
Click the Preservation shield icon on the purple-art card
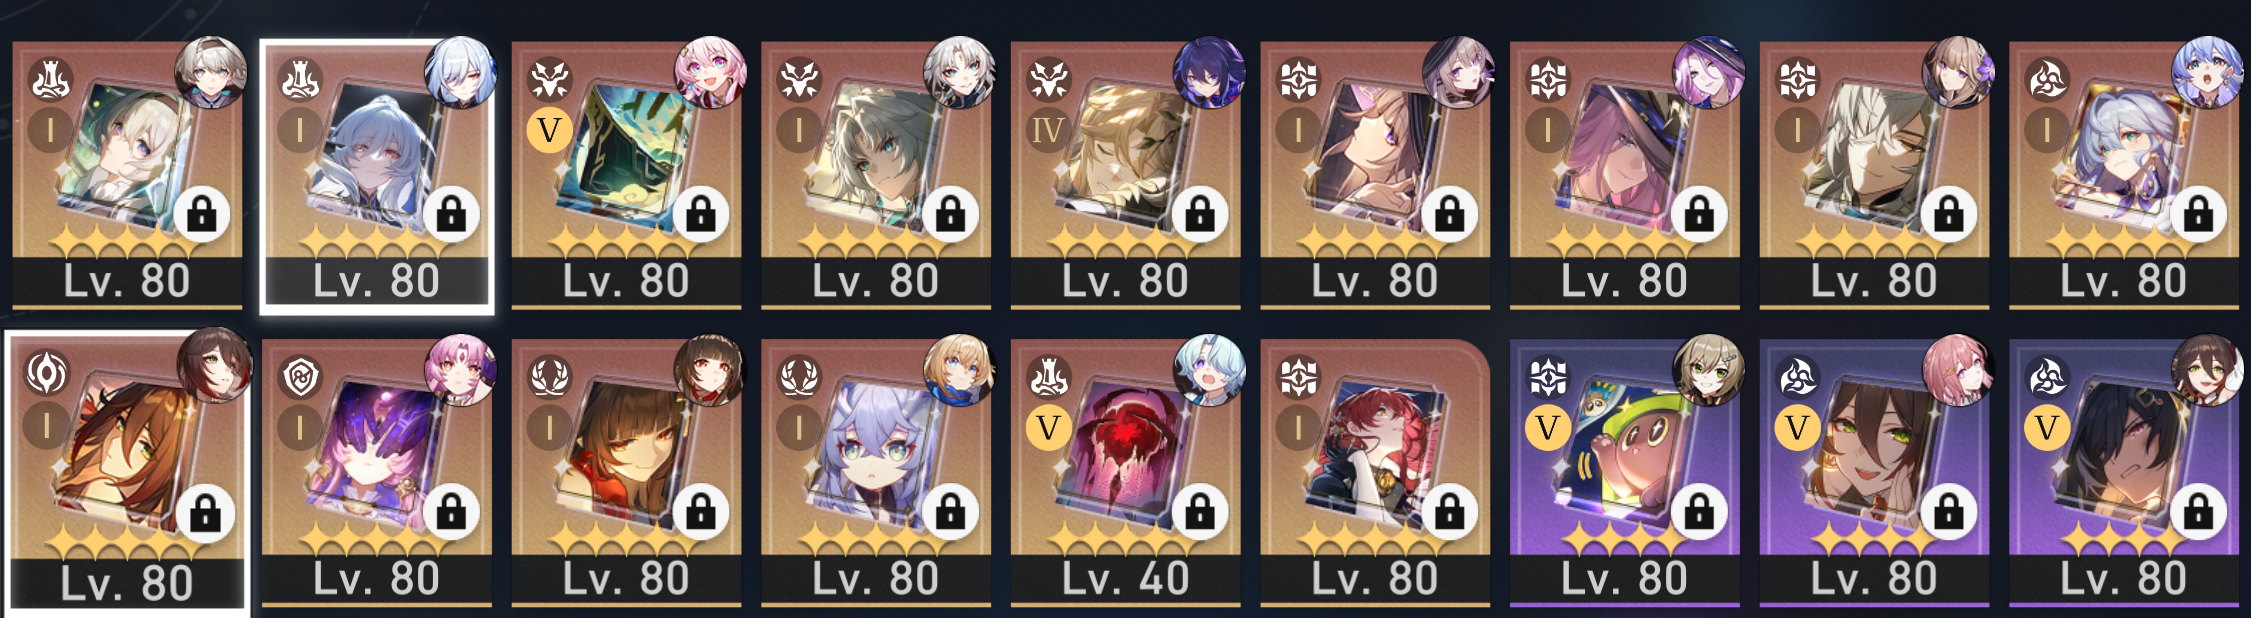(x=300, y=378)
